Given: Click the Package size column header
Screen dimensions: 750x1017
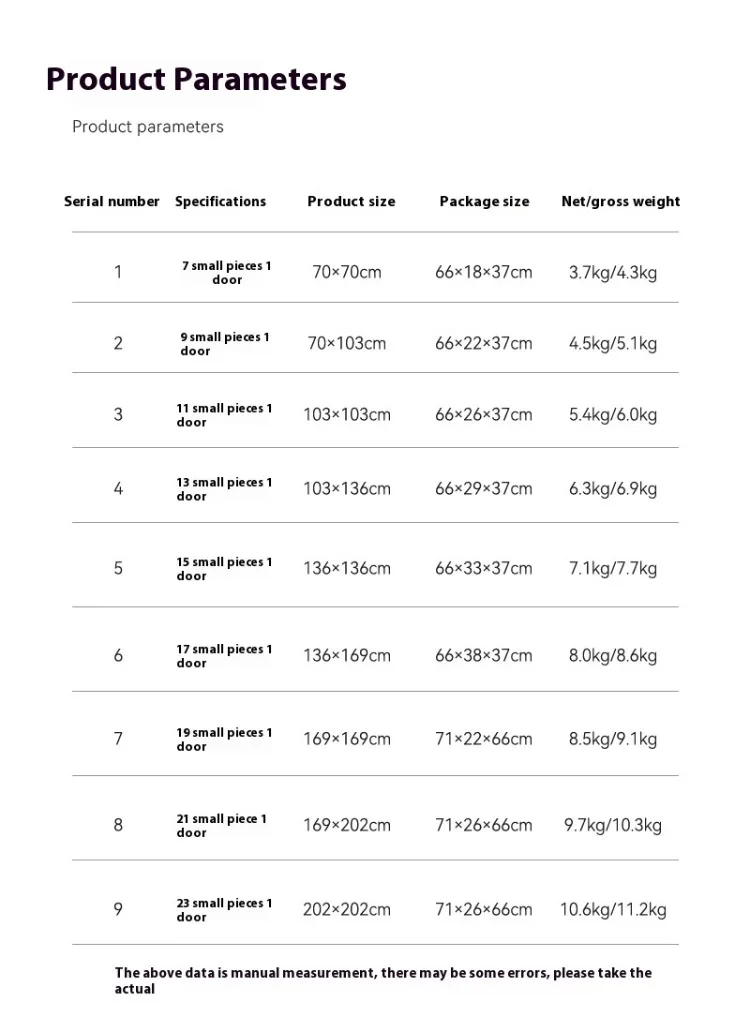Looking at the screenshot, I should tap(484, 201).
